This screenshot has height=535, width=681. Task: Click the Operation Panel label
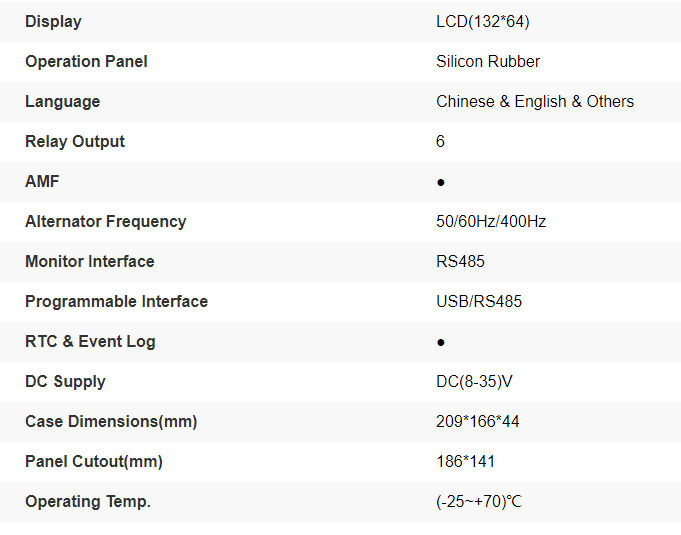click(86, 61)
